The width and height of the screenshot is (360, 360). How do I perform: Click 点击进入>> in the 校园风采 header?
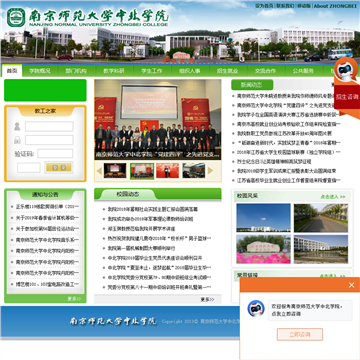(333, 197)
